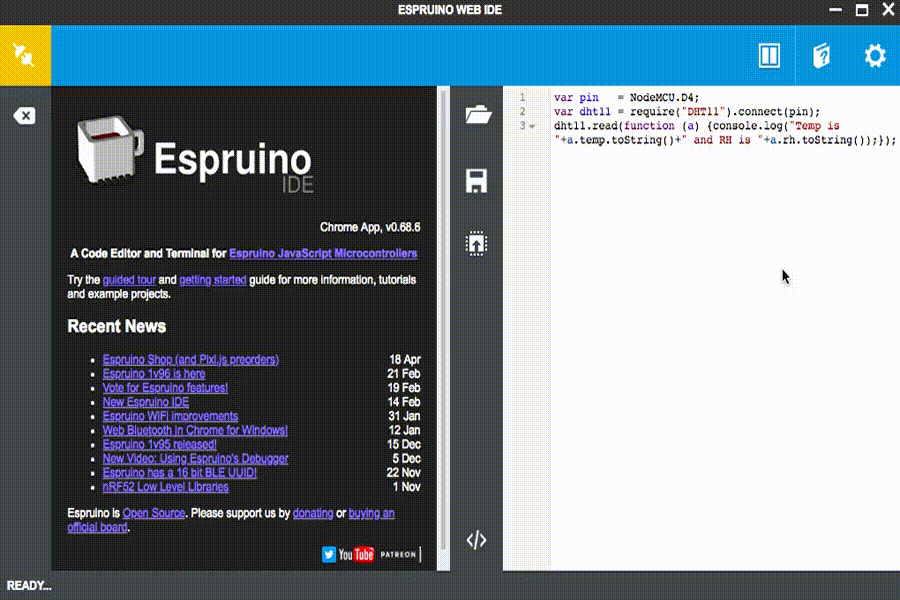The width and height of the screenshot is (900, 600).
Task: Open the New Espruino IDE news link
Action: pyautogui.click(x=146, y=402)
